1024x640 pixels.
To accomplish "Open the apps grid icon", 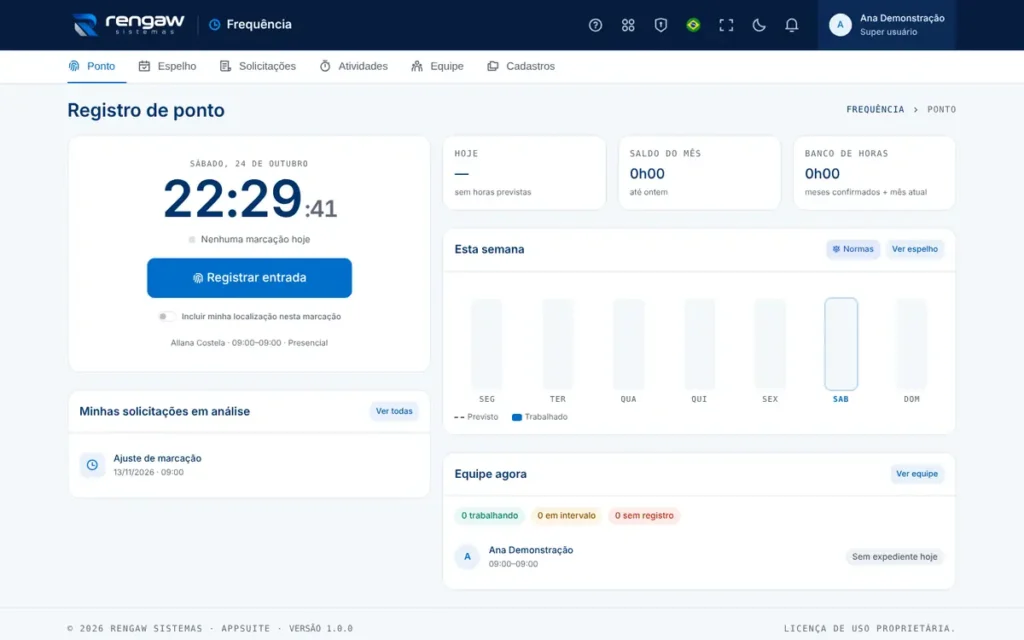I will (x=628, y=25).
